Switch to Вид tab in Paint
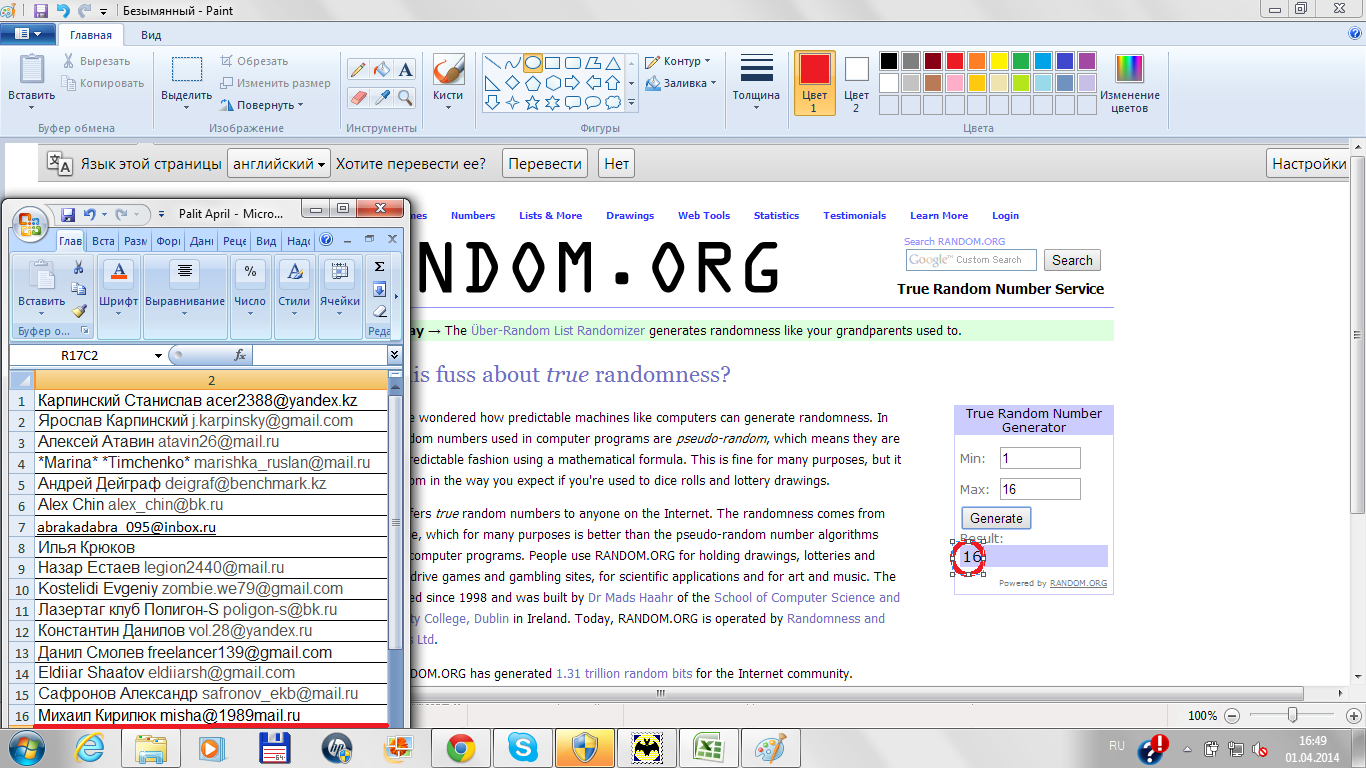 [151, 35]
